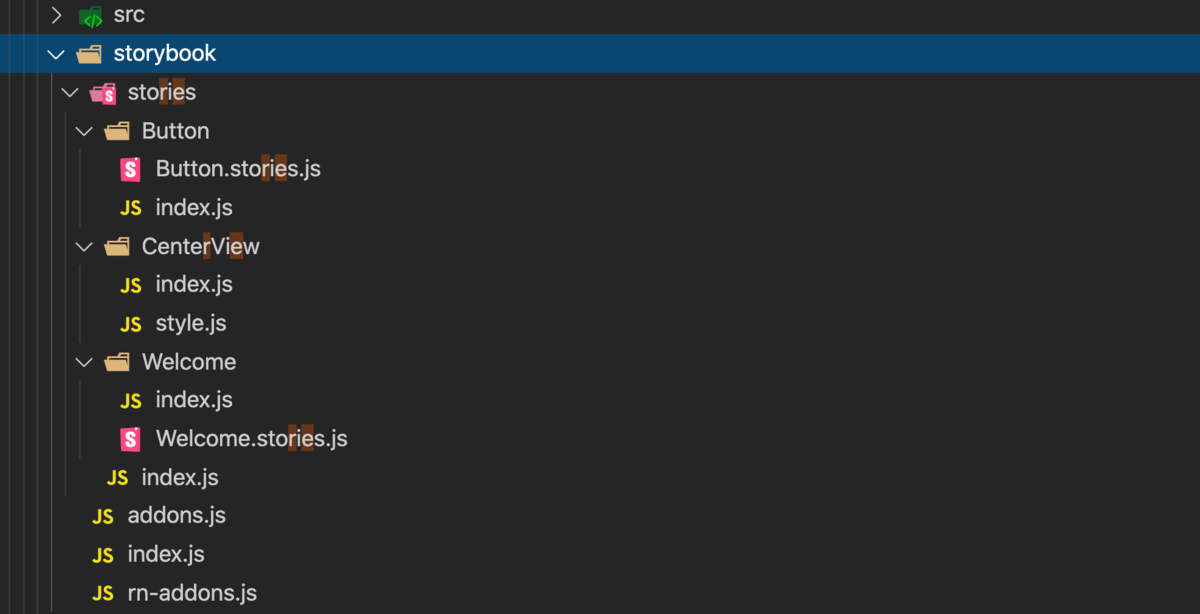Image resolution: width=1200 pixels, height=614 pixels.
Task: Open Button.stories.js file
Action: pyautogui.click(x=238, y=169)
